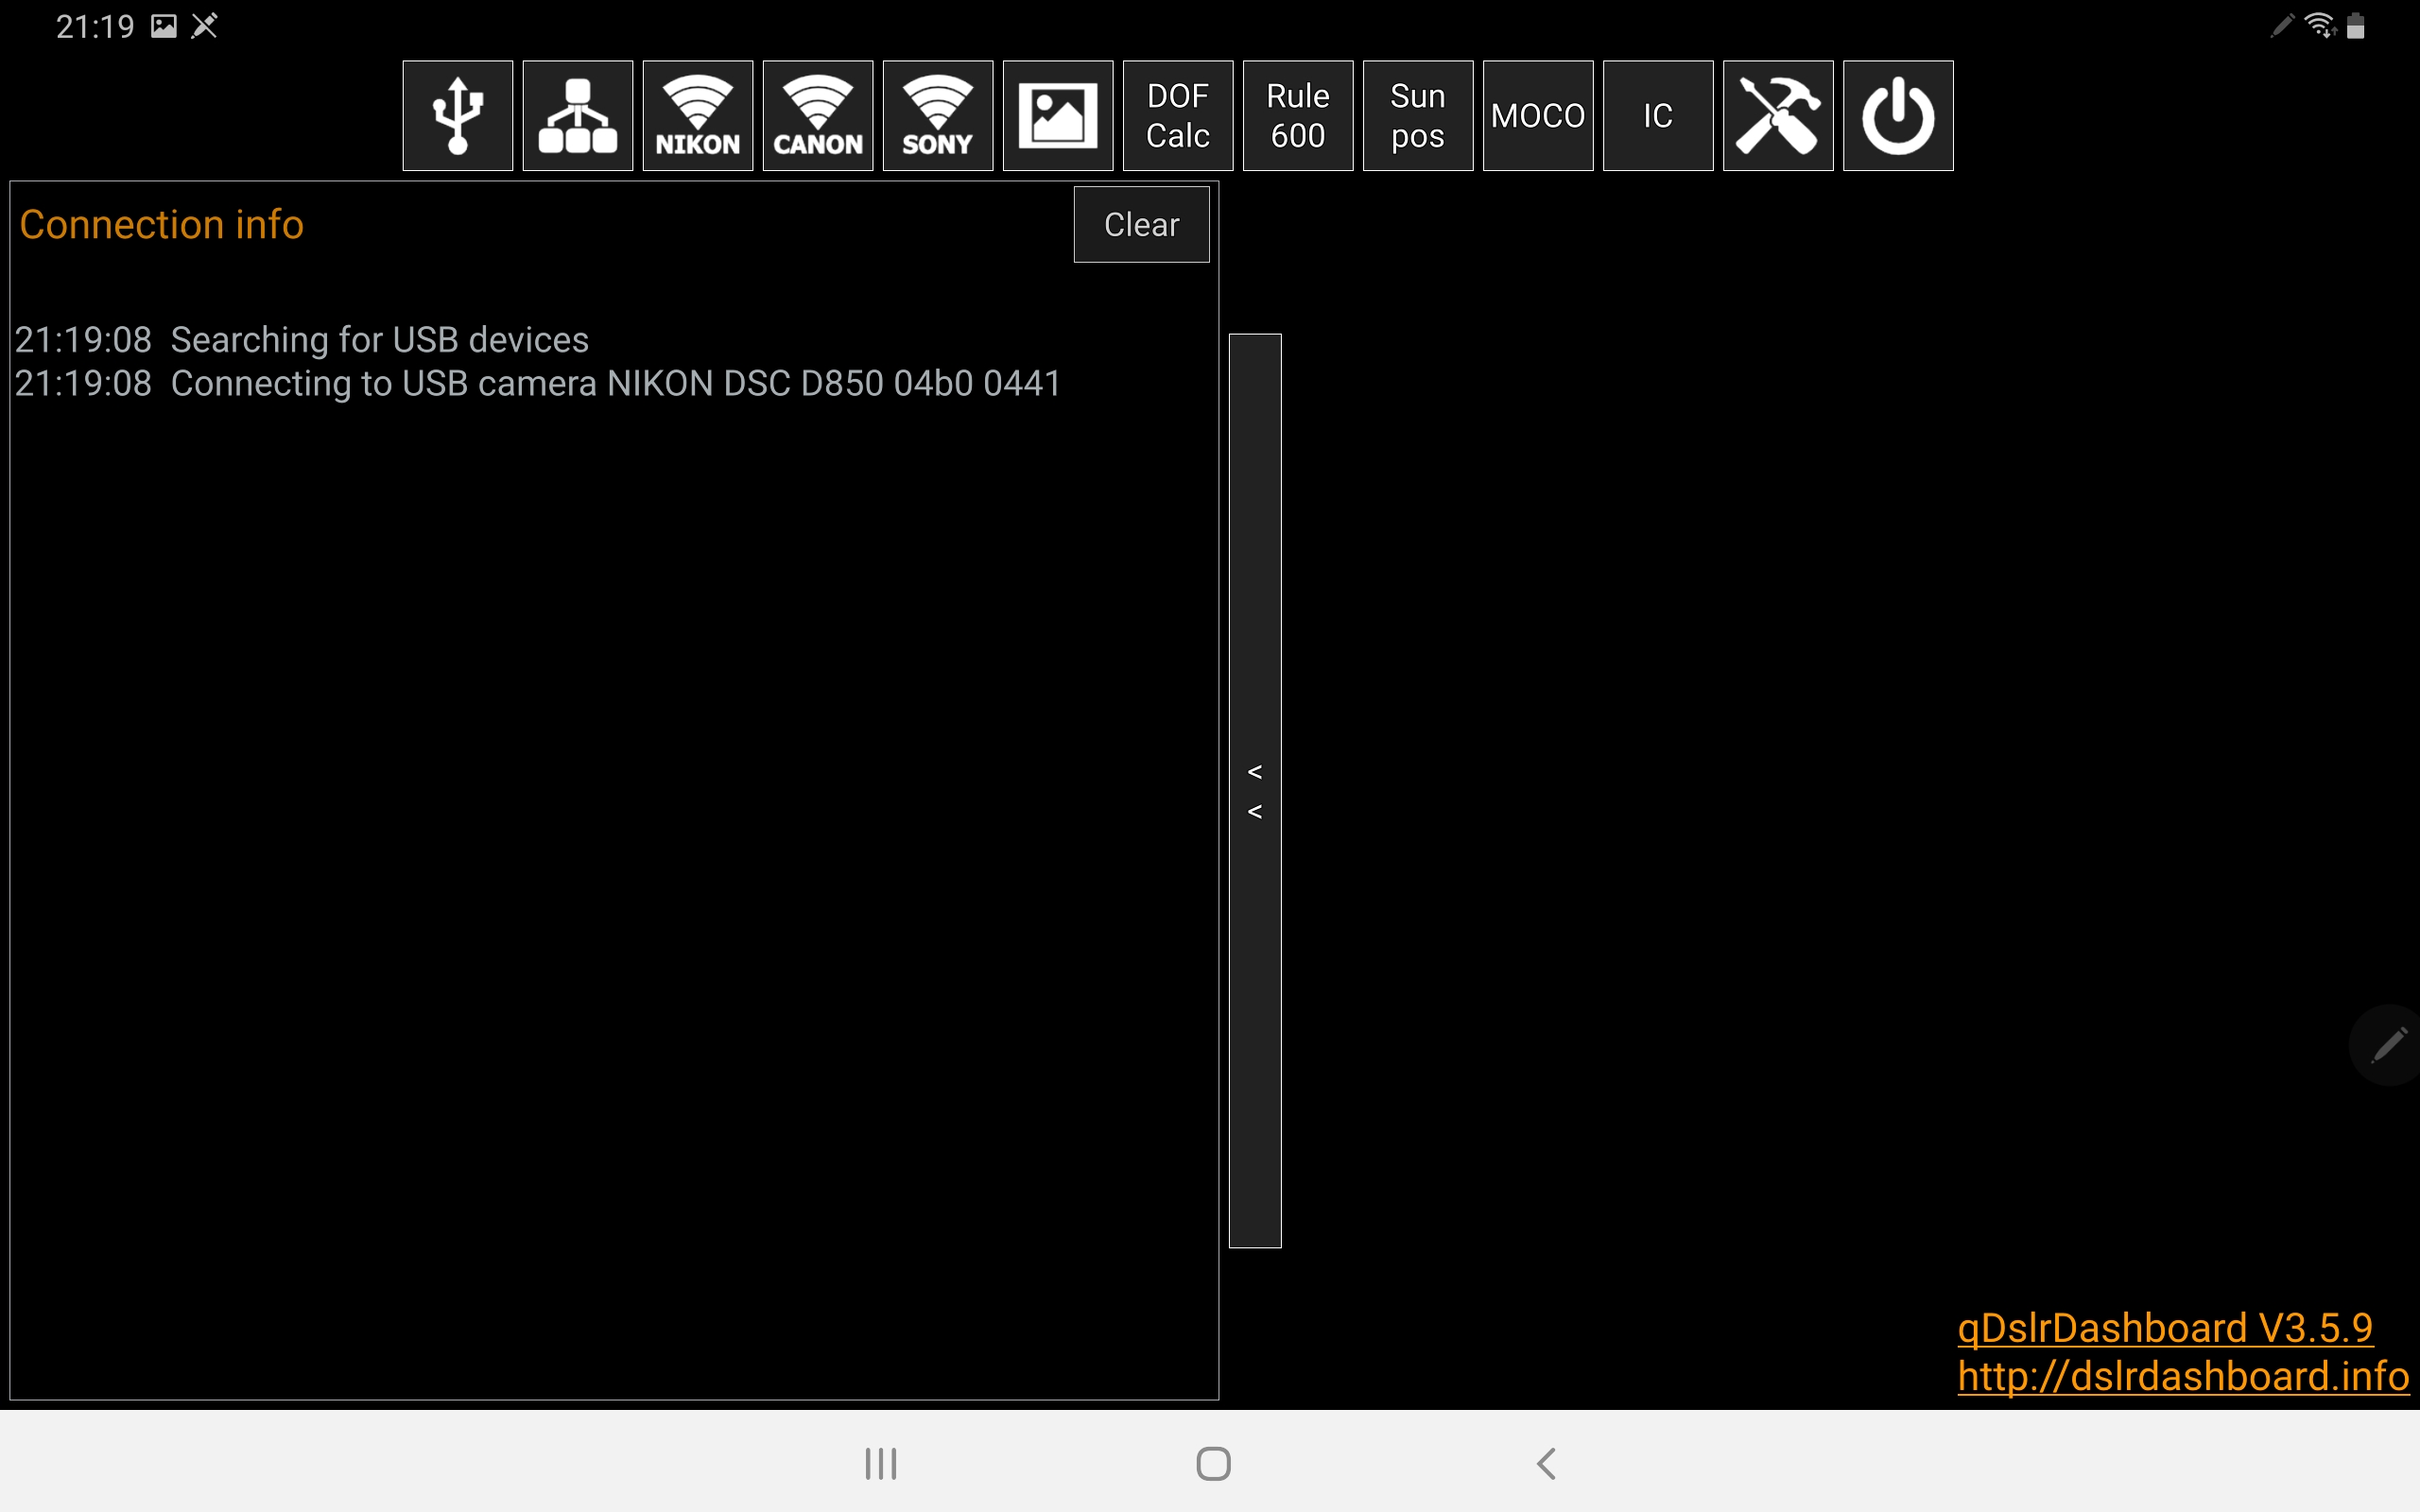Collapse the side panel second chevron
The image size is (2420, 1512).
pyautogui.click(x=1254, y=812)
